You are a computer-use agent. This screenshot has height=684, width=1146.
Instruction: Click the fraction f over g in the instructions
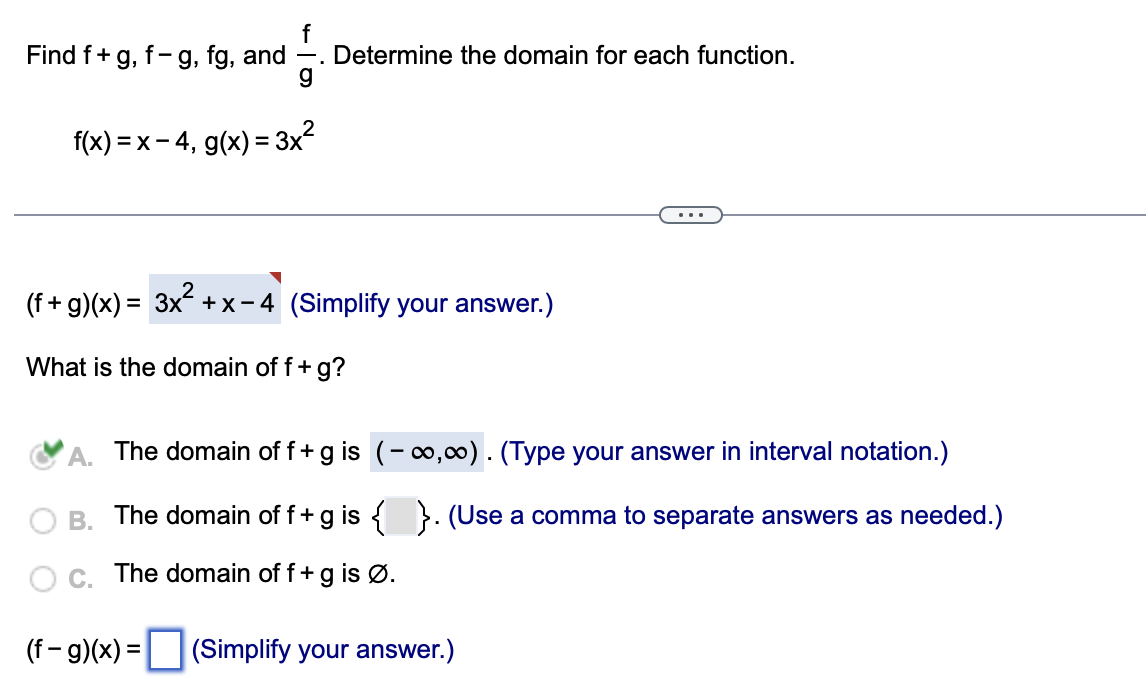[305, 55]
